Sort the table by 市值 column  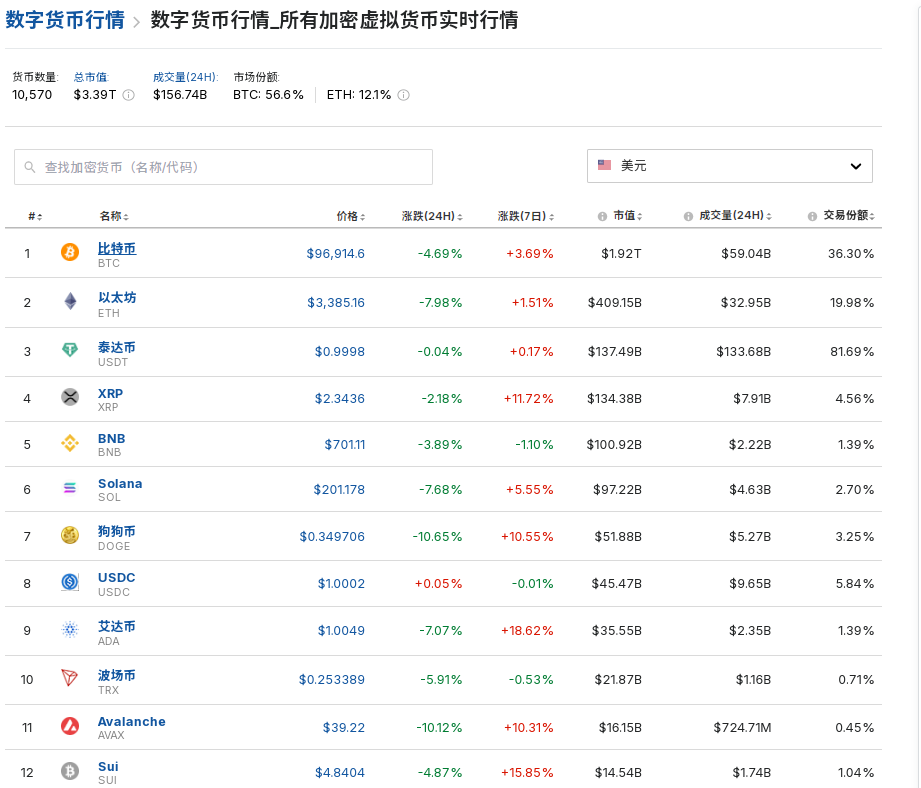pos(626,214)
